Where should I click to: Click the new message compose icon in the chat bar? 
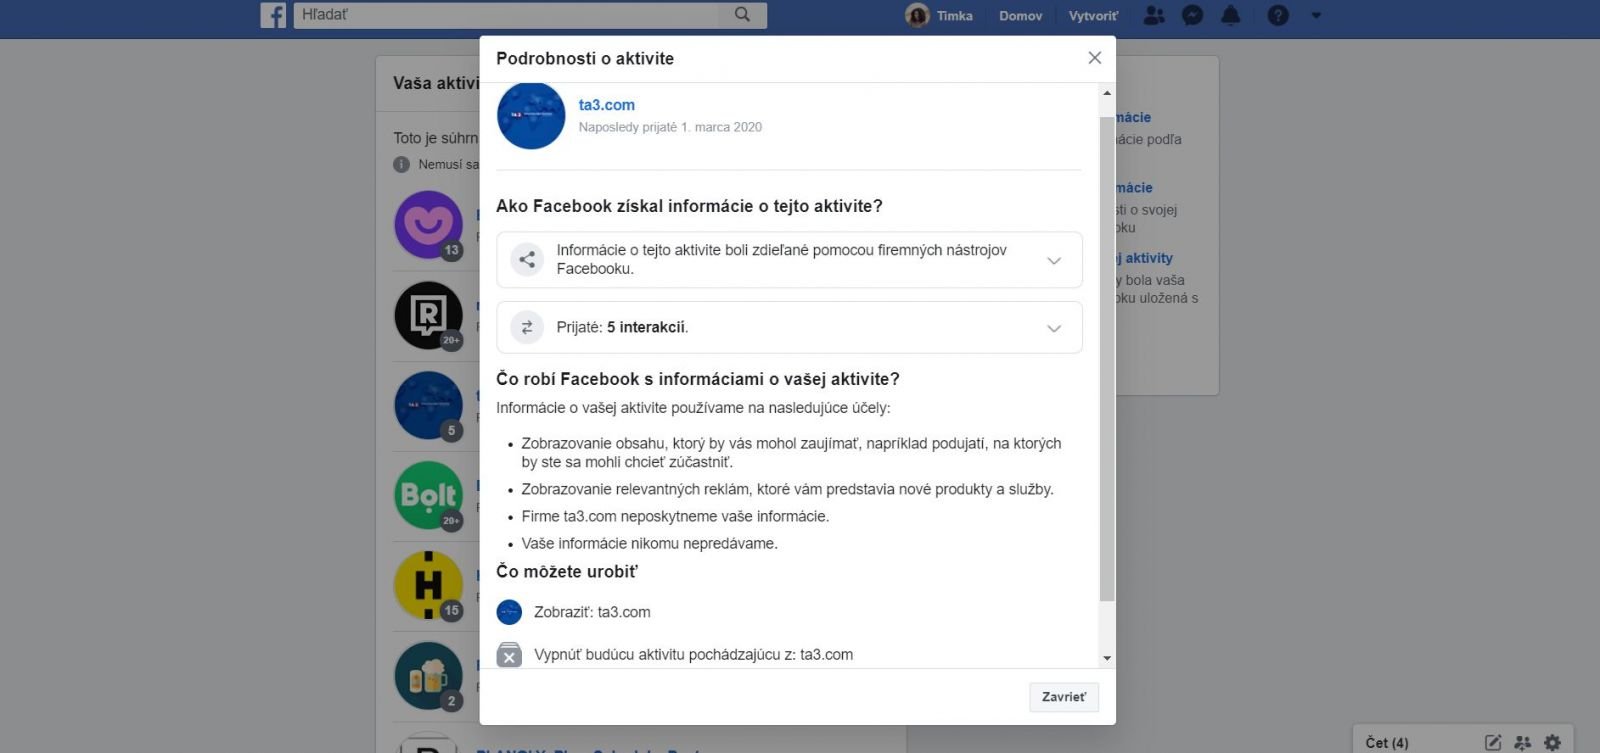tap(1493, 742)
